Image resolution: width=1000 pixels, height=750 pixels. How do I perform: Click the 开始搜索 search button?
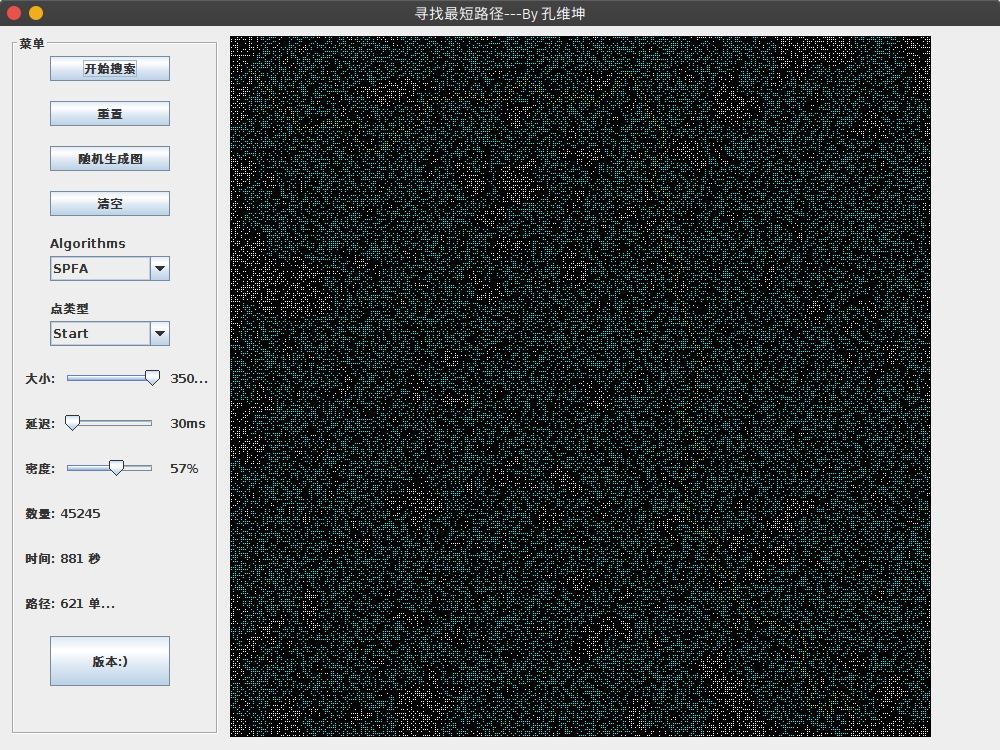[x=109, y=68]
